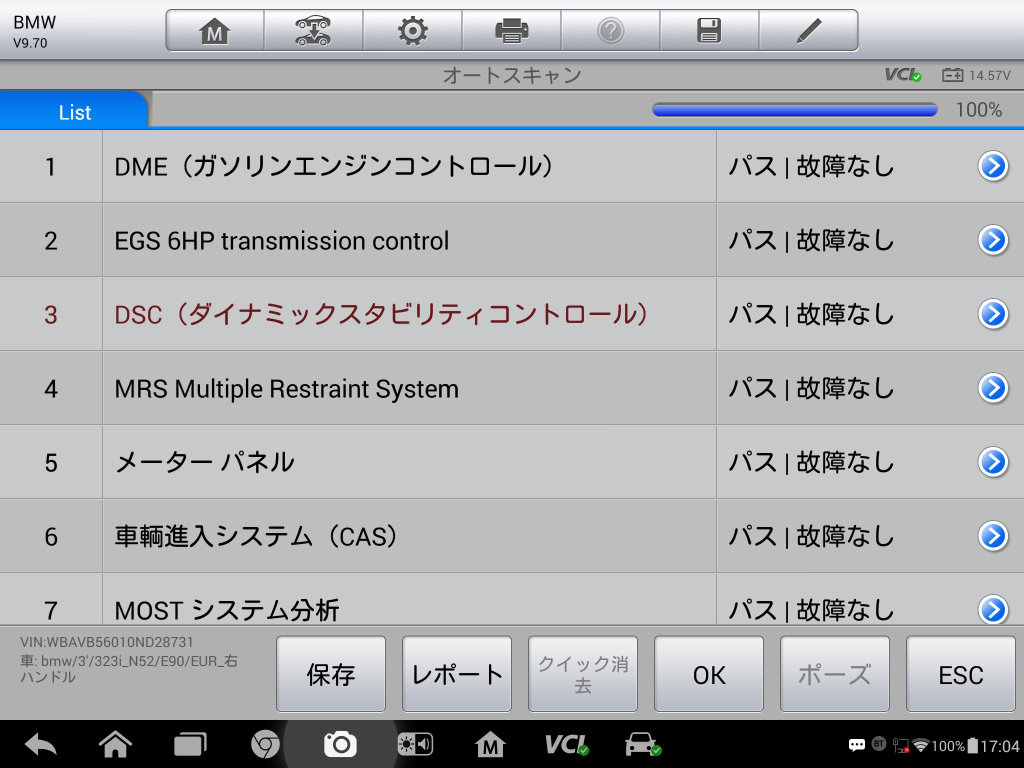Viewport: 1024px width, 768px height.
Task: Launch Chrome from the navigation bar
Action: pyautogui.click(x=265, y=744)
